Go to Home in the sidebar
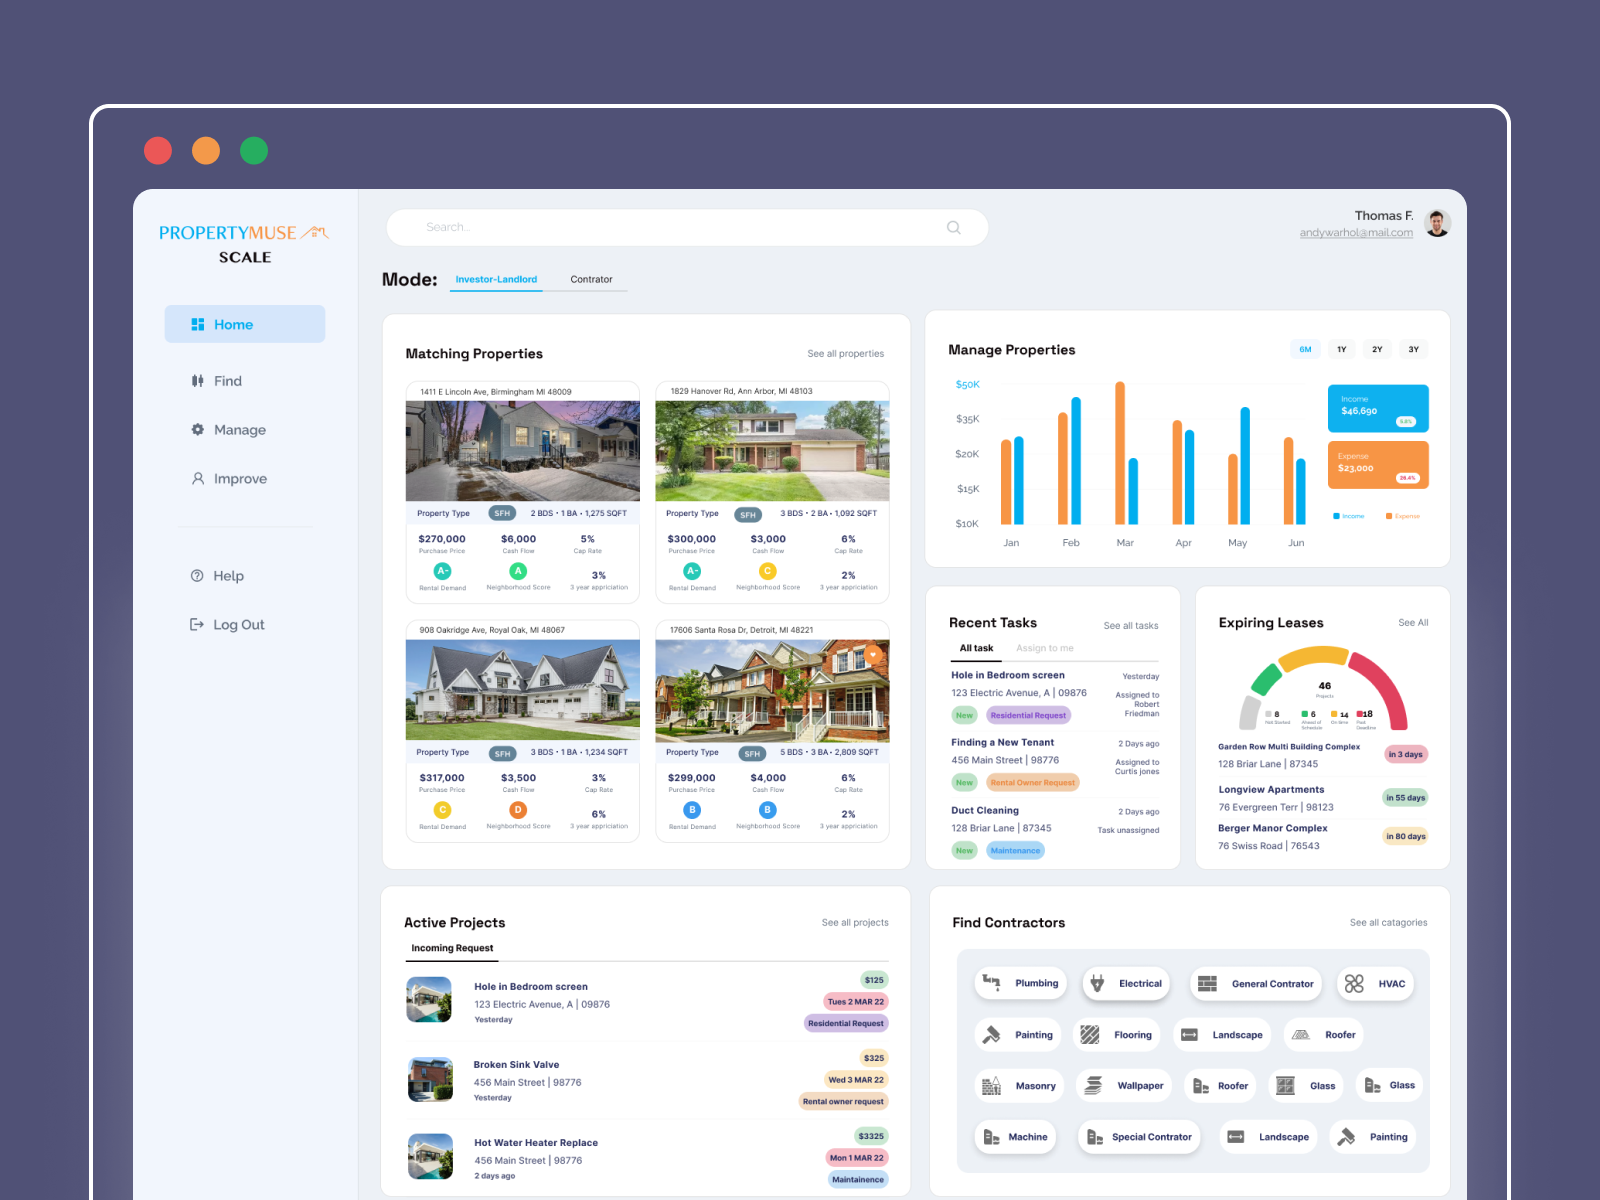 245,324
